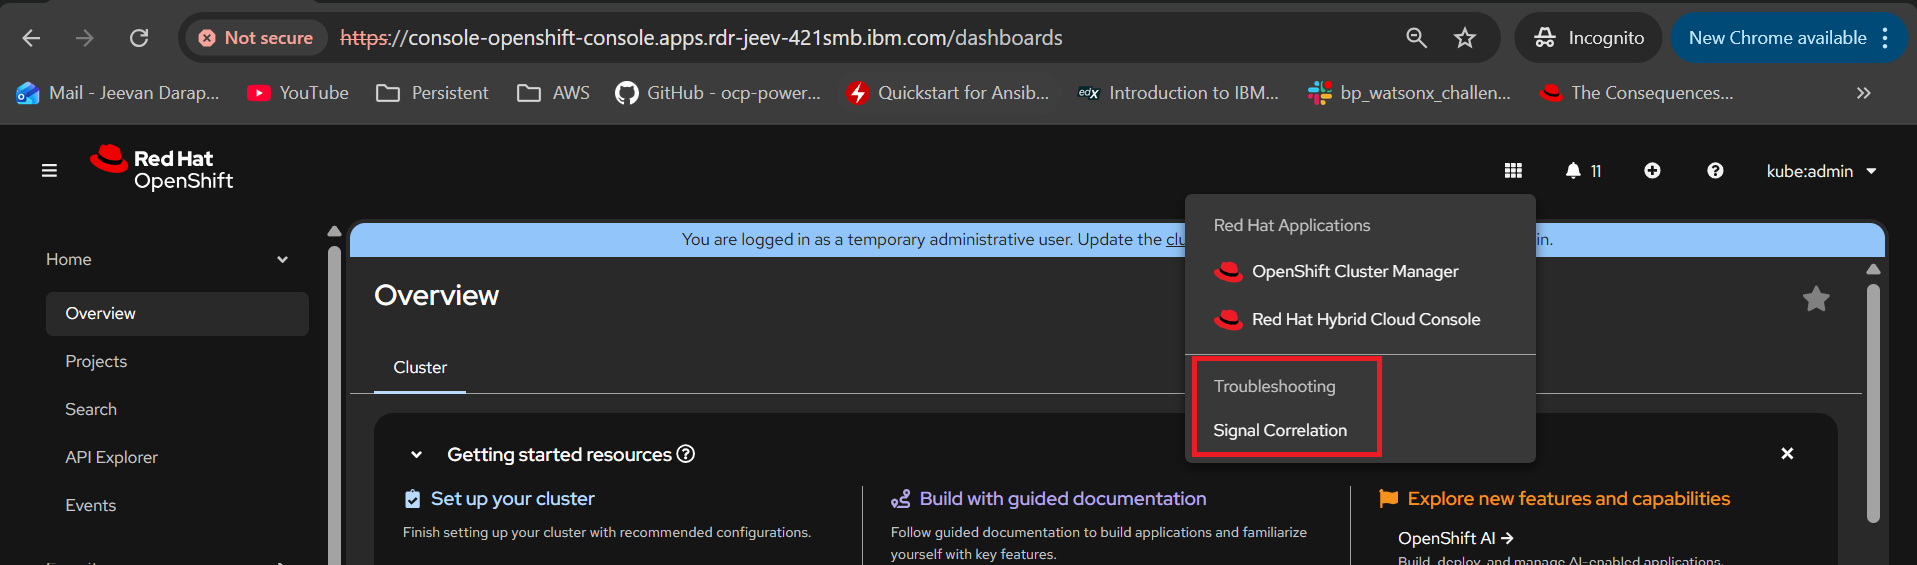Open OpenShift Cluster Manager
This screenshot has width=1917, height=565.
click(x=1354, y=271)
